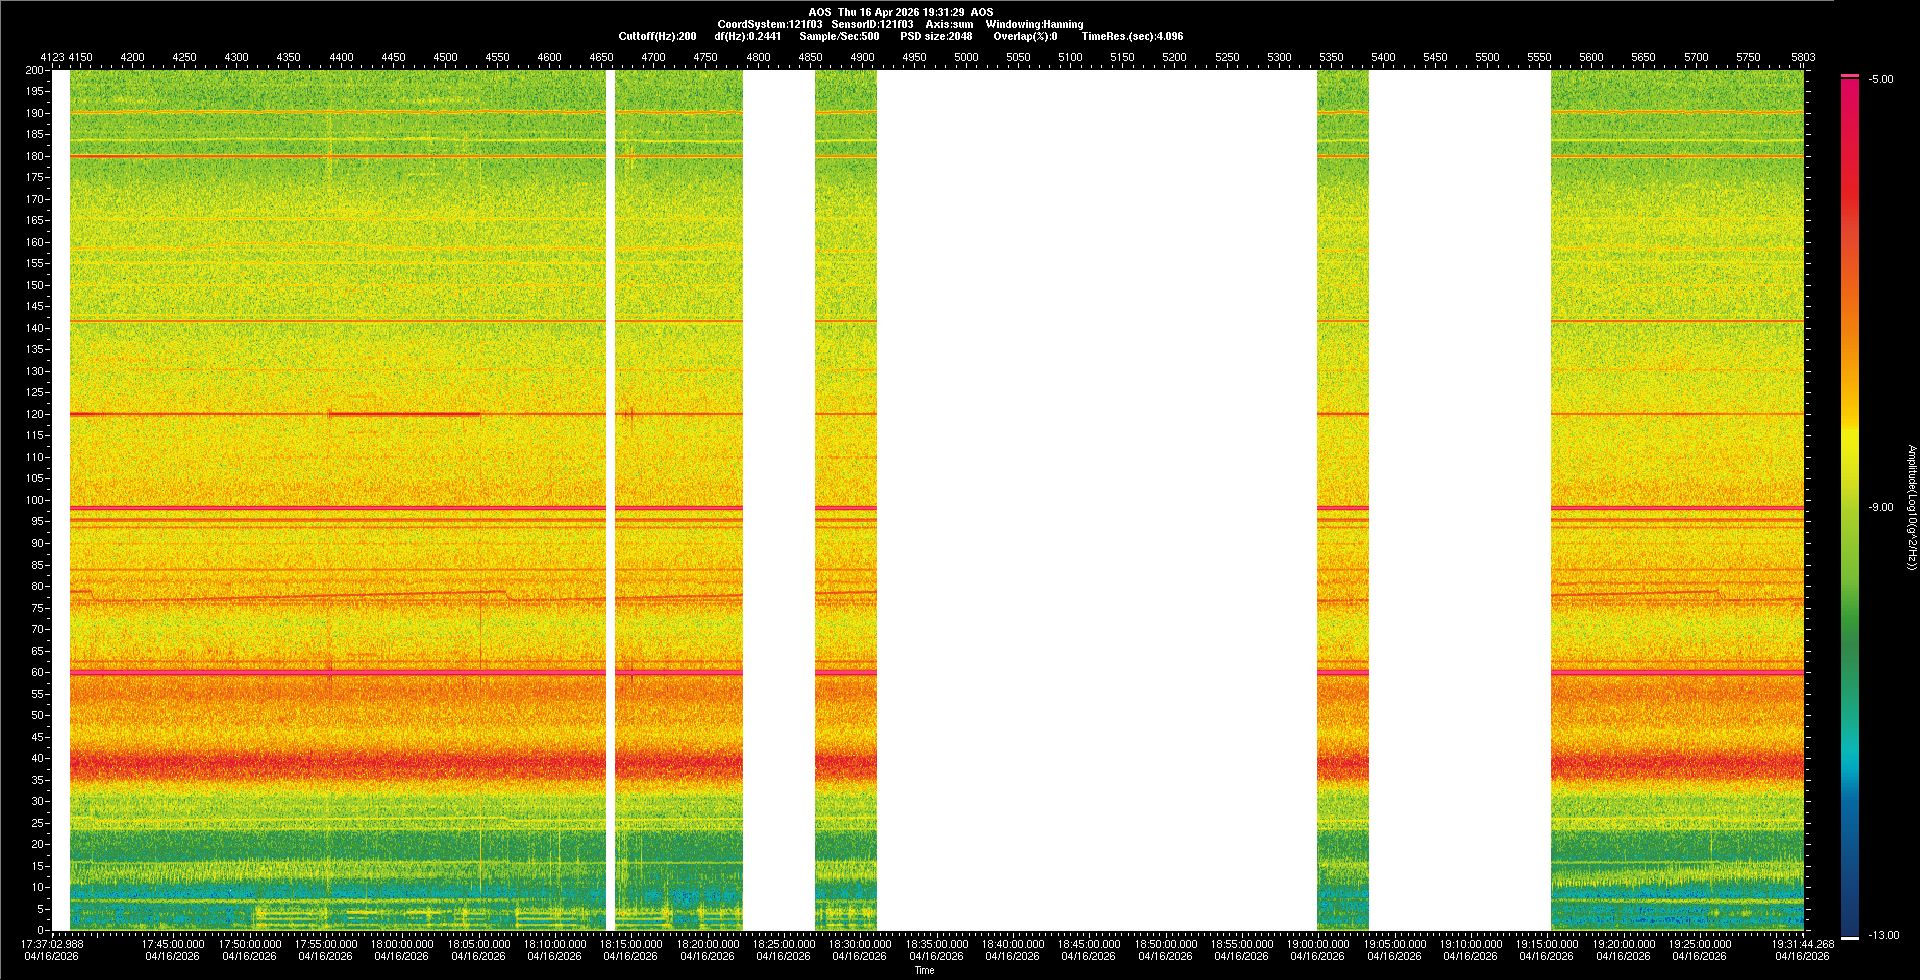The width and height of the screenshot is (1920, 980).
Task: Click the 18:00:00.000 time axis label
Action: pos(402,943)
